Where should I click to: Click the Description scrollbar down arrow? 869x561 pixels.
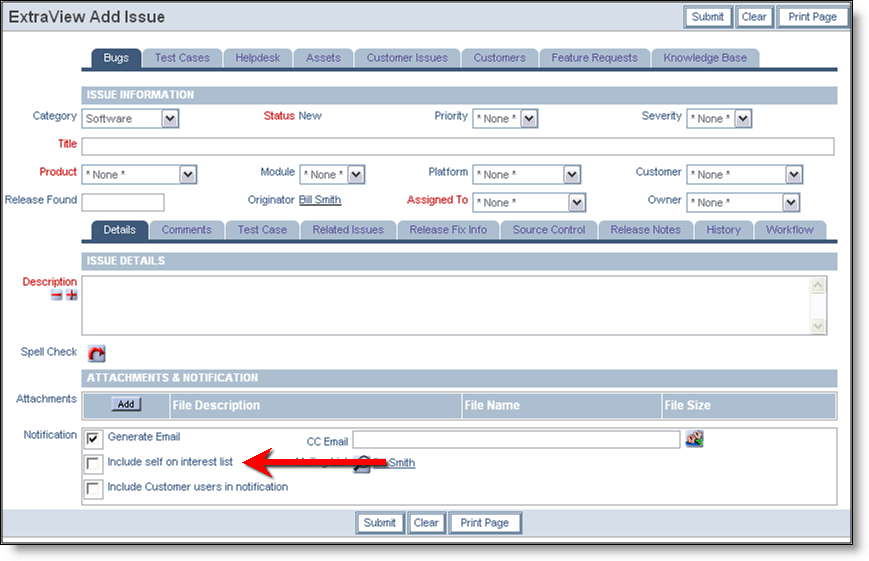point(818,326)
